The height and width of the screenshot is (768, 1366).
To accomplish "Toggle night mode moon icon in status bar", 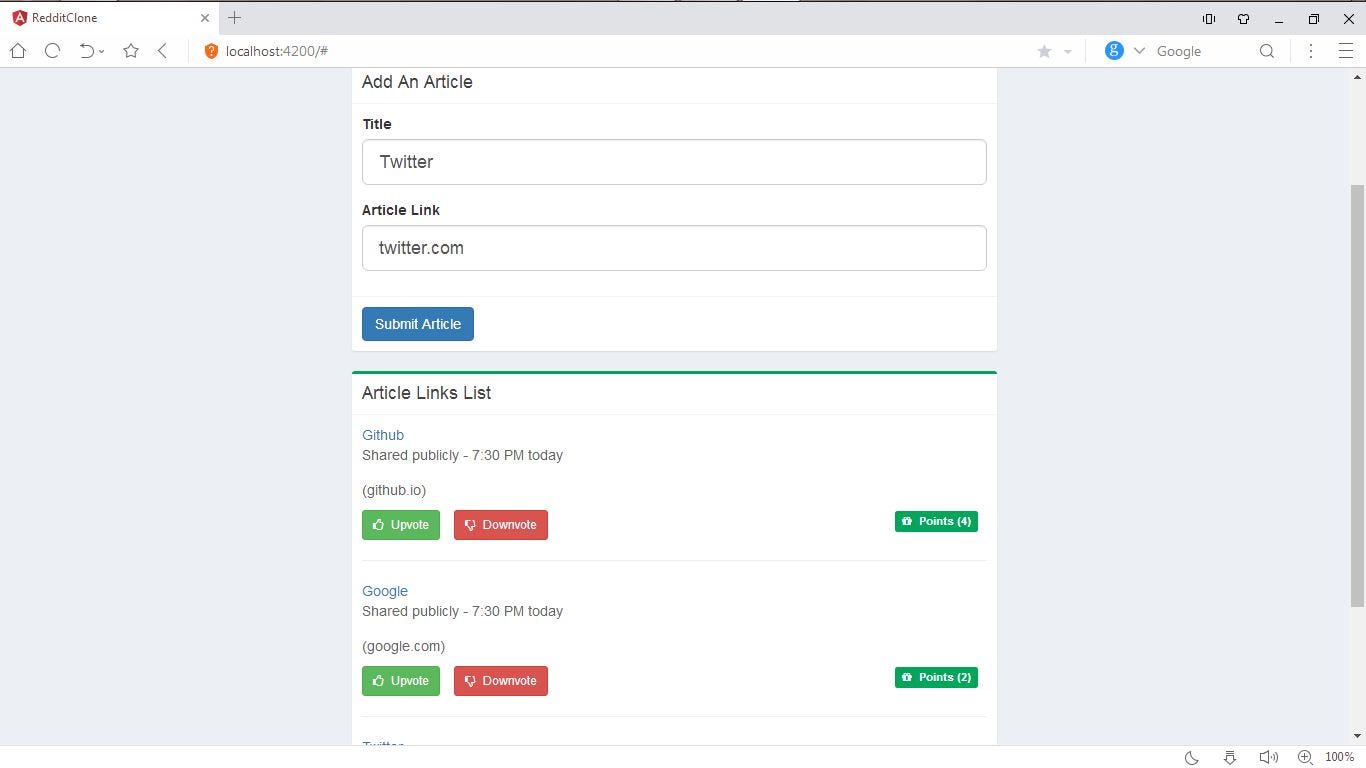I will [1191, 757].
